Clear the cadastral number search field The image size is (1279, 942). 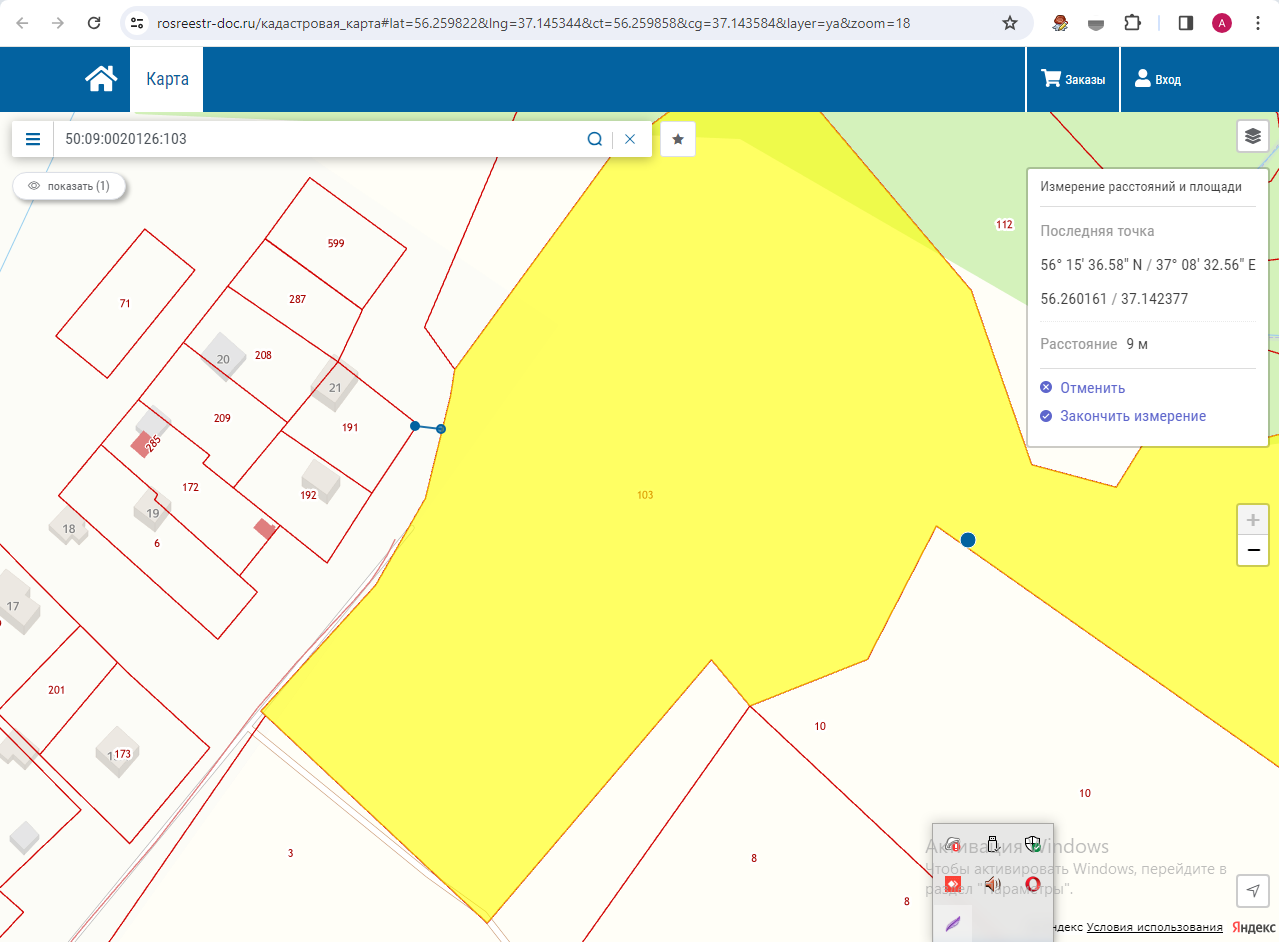(x=630, y=139)
